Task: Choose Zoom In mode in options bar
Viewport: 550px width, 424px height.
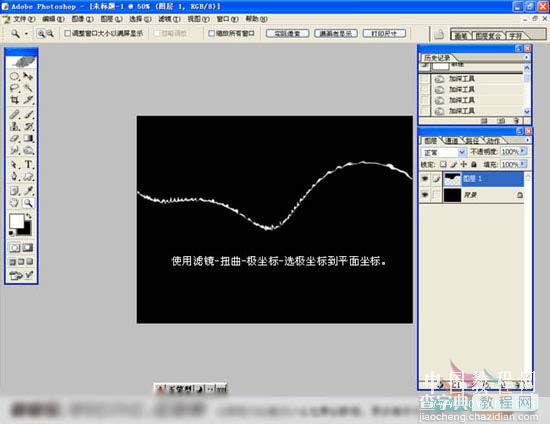Action: pos(41,34)
